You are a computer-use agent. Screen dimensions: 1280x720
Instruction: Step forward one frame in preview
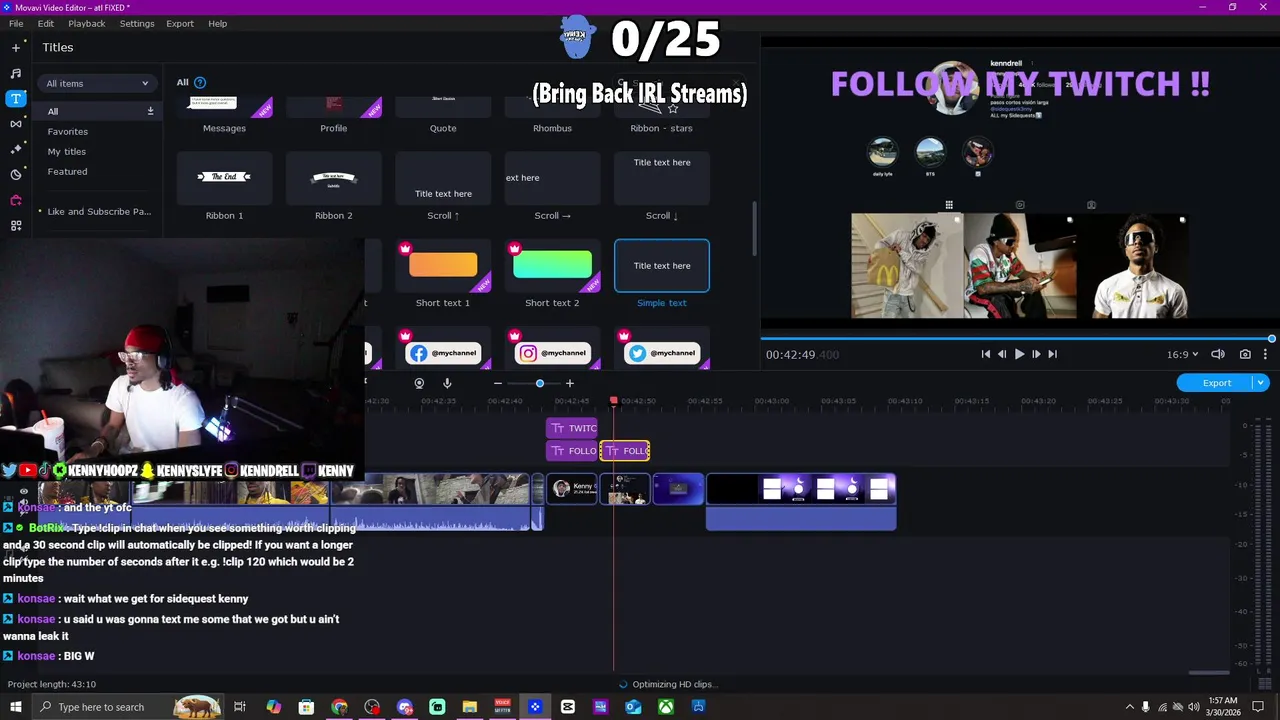click(x=1036, y=354)
